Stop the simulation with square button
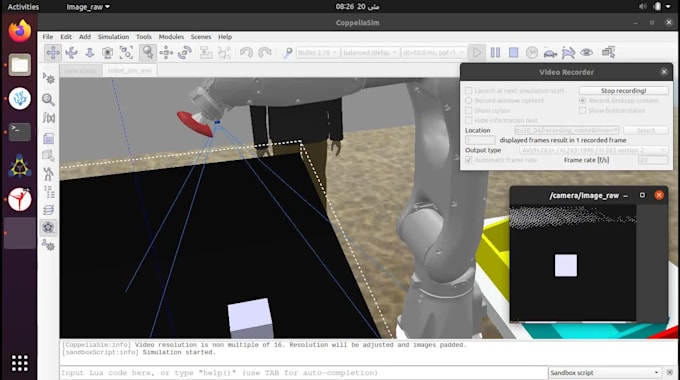Viewport: 680px width, 380px height. [x=513, y=52]
